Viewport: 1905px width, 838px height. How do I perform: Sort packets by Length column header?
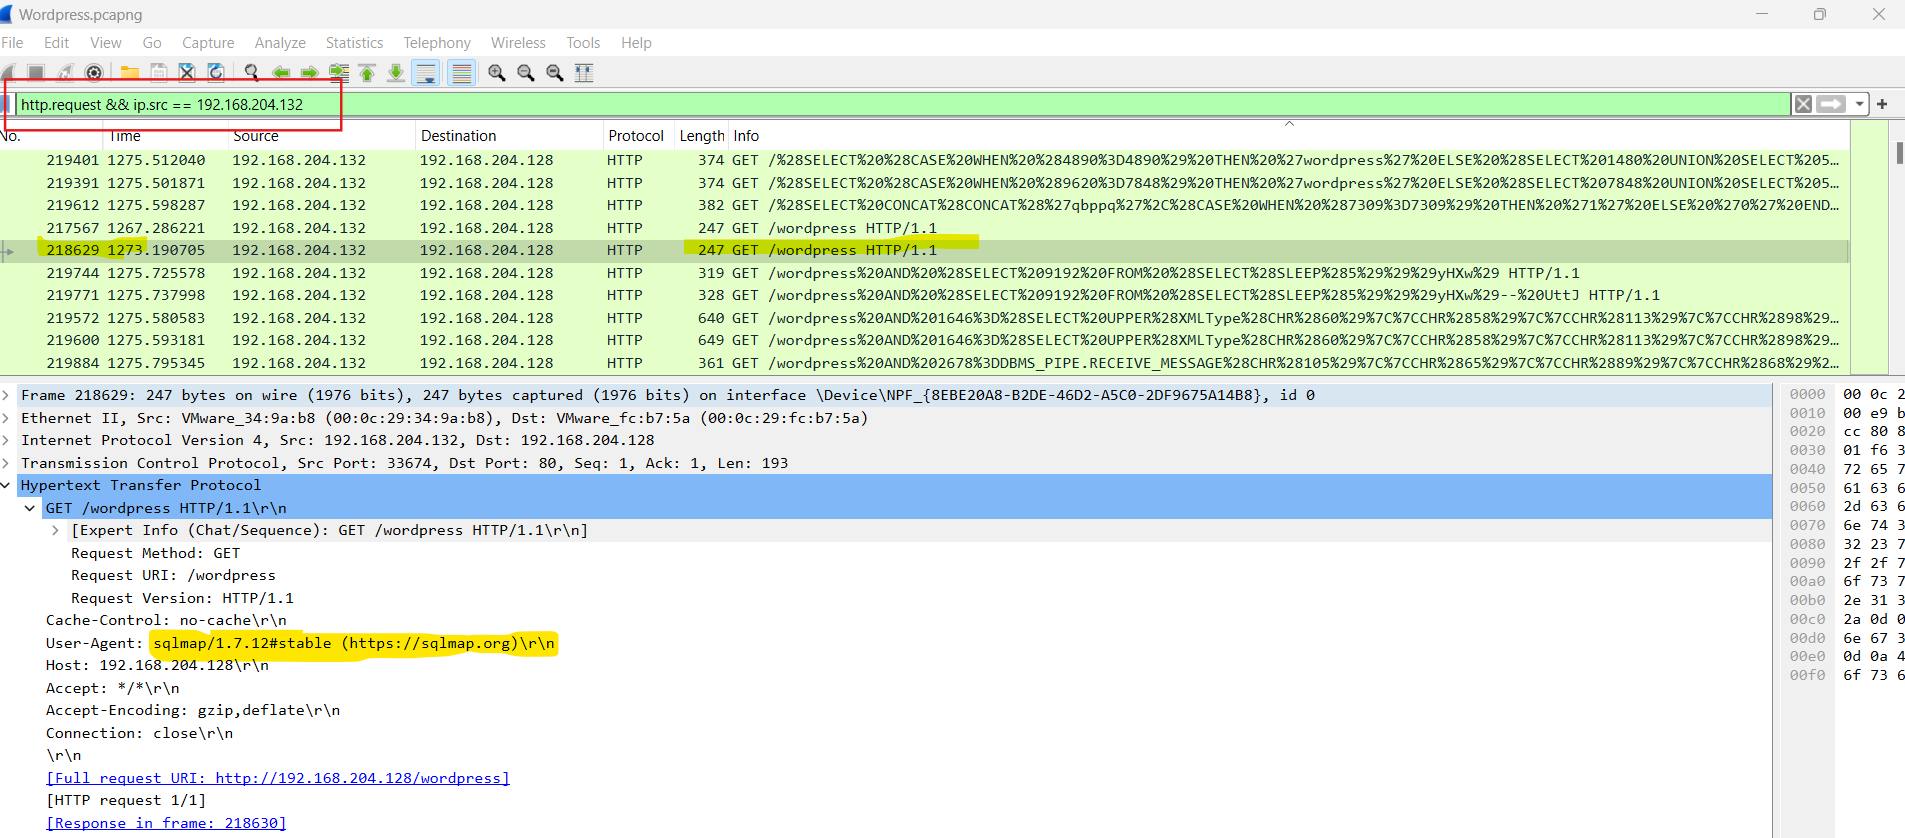(701, 136)
